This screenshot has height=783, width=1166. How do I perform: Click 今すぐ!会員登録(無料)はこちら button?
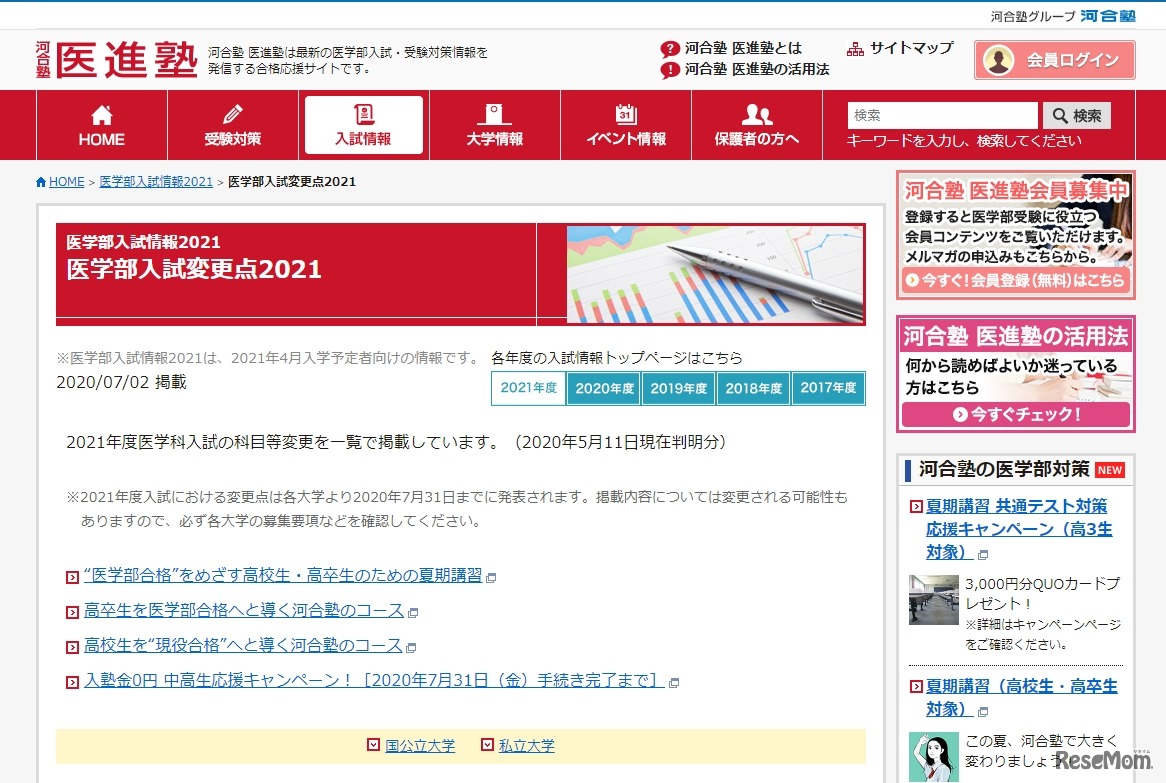[1016, 280]
